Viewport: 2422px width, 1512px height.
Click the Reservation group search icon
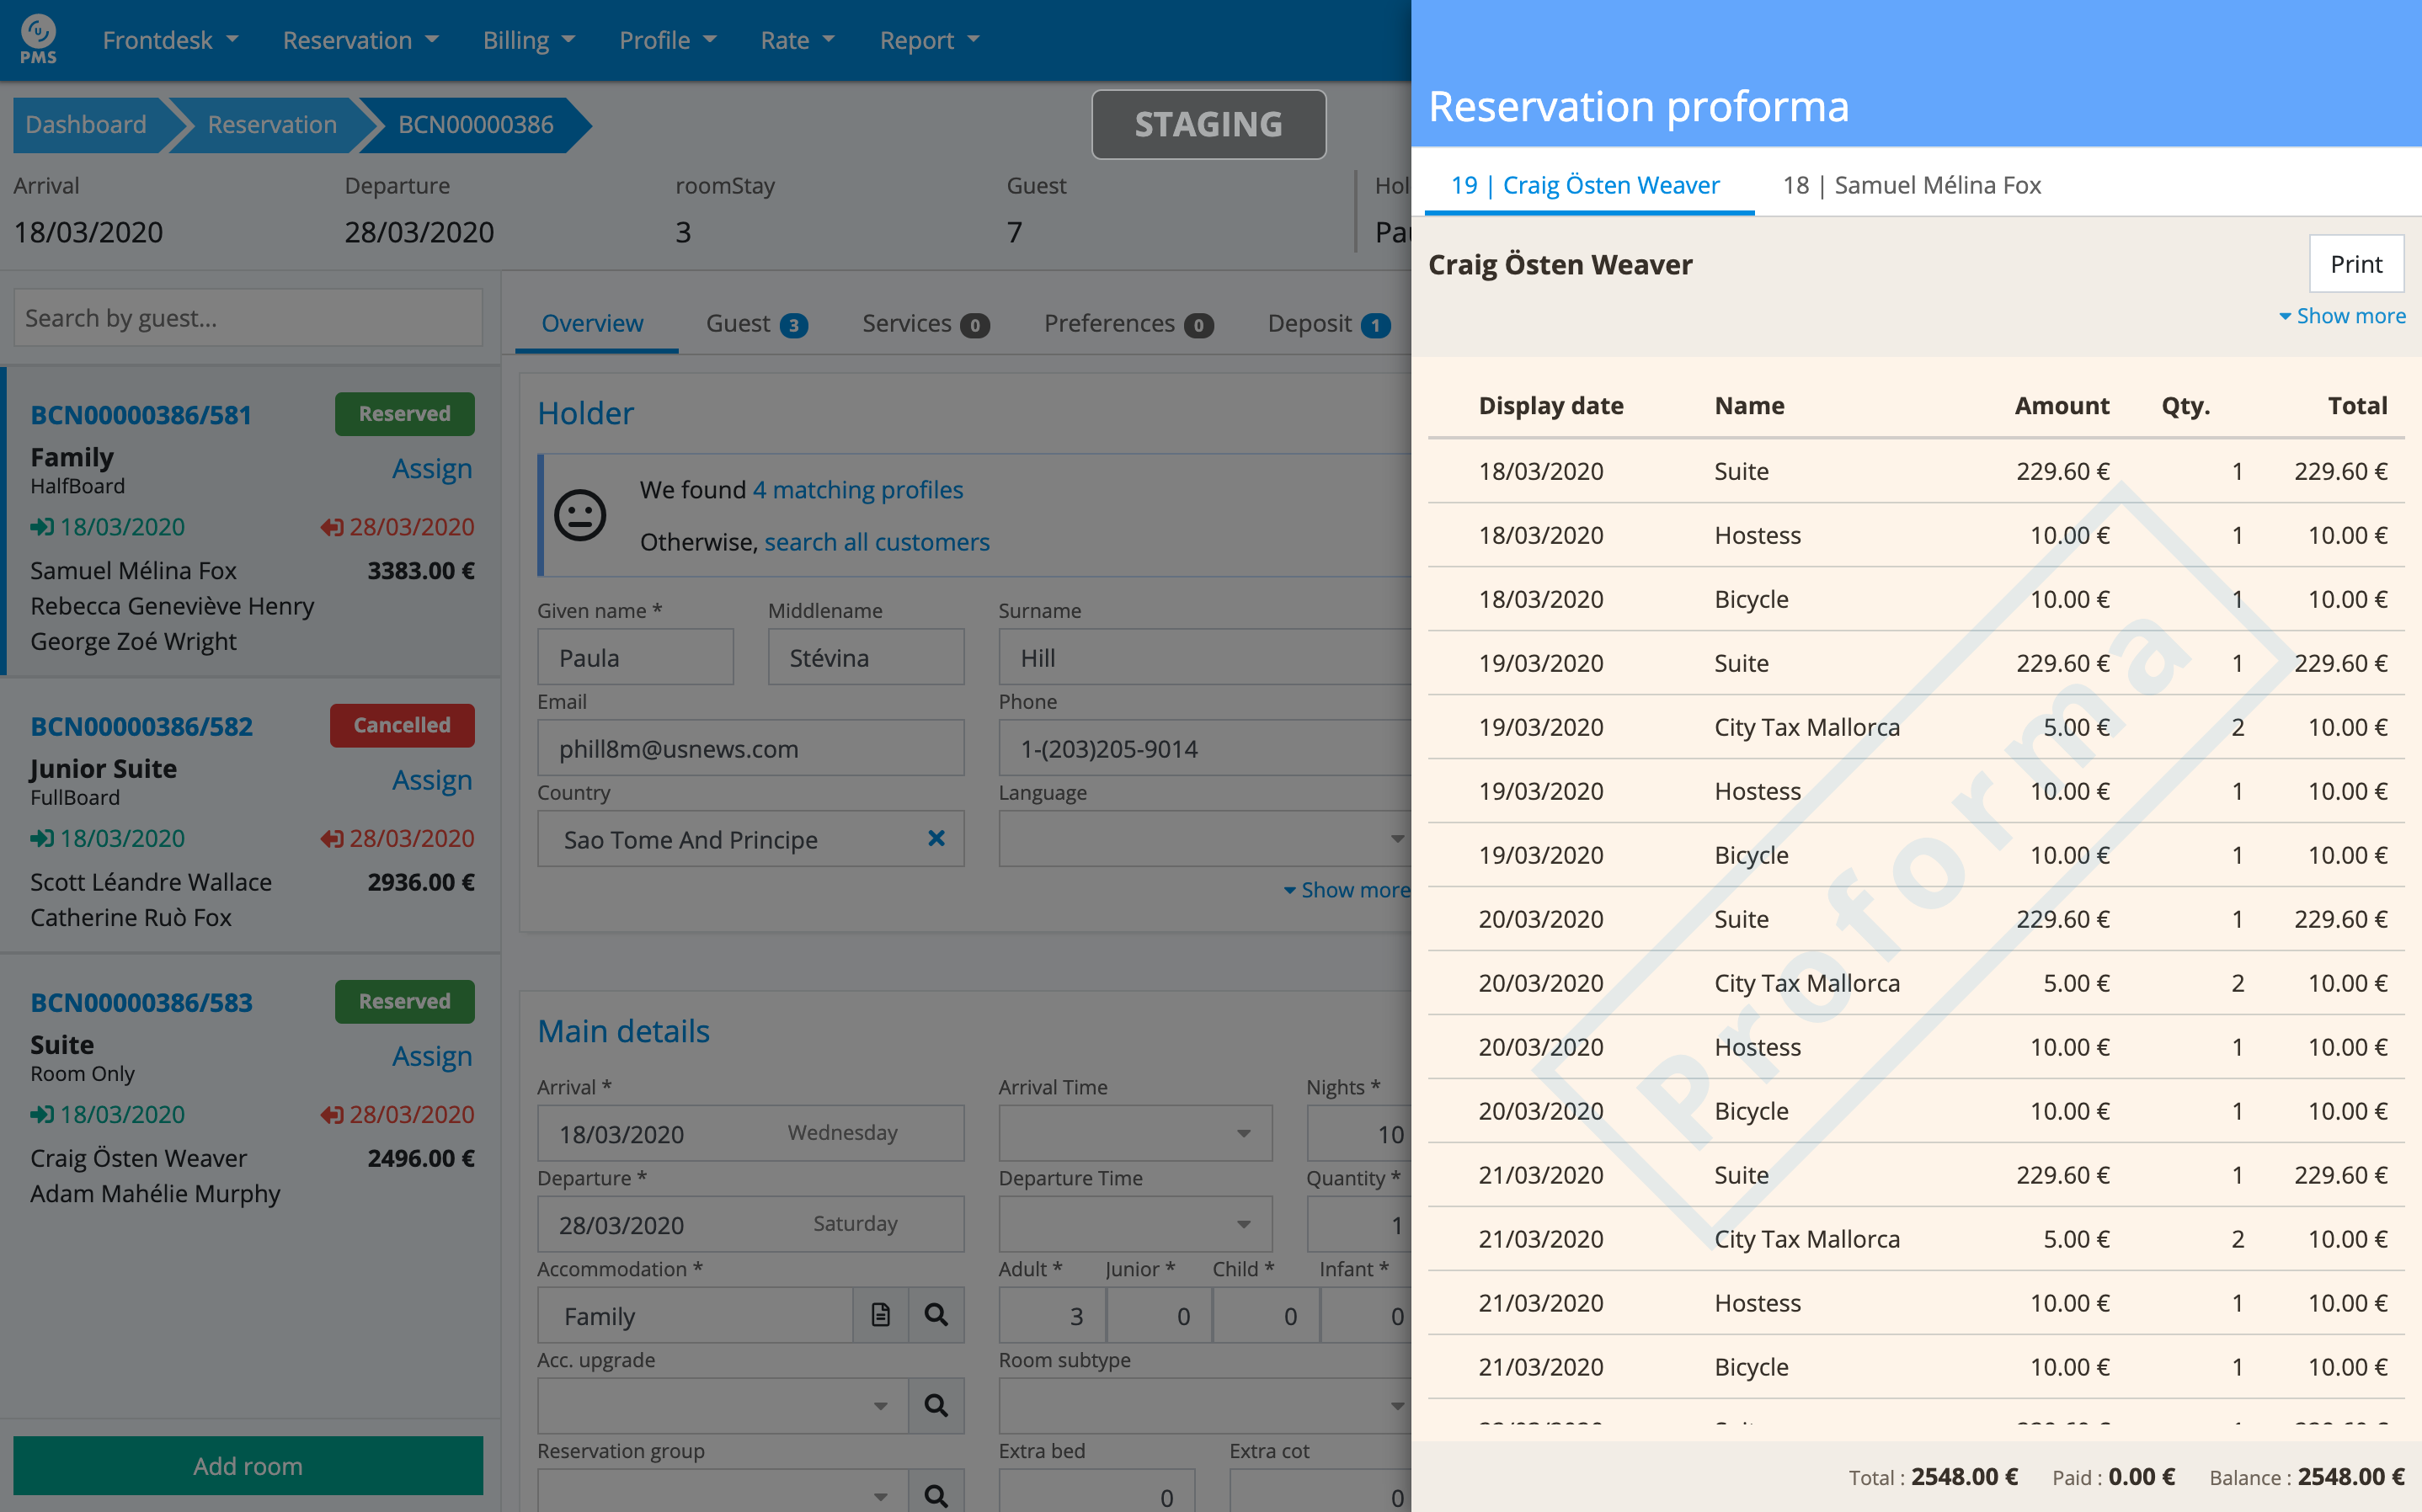pyautogui.click(x=935, y=1495)
